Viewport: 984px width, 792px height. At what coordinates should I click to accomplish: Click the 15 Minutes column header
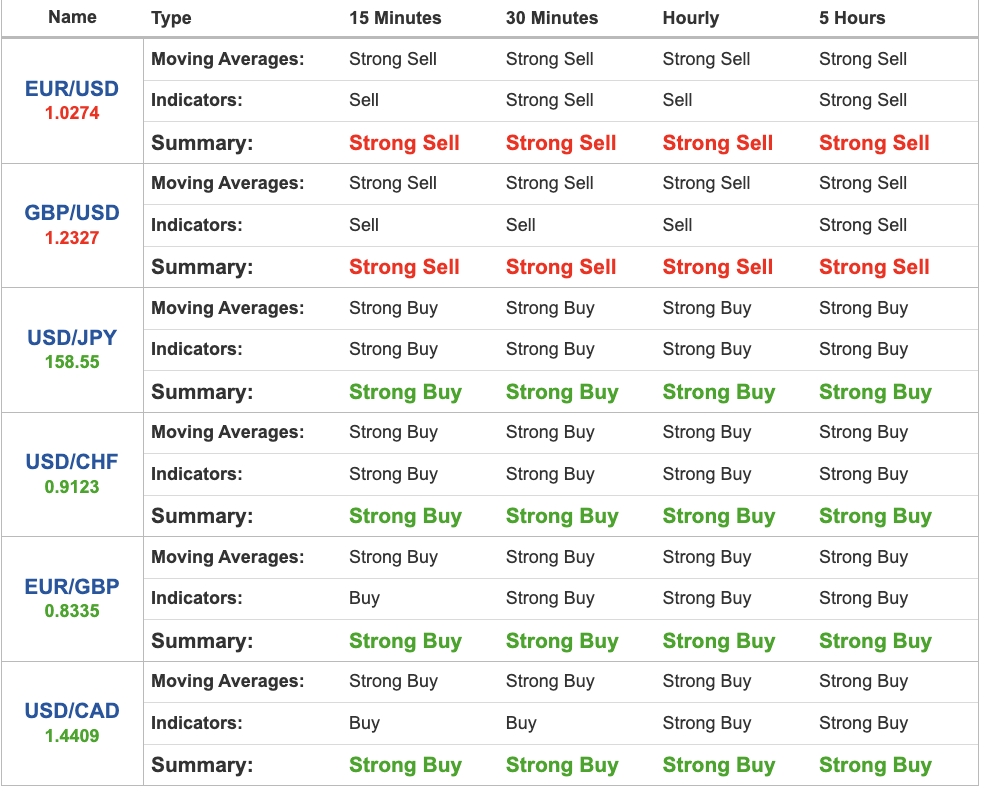tap(395, 18)
